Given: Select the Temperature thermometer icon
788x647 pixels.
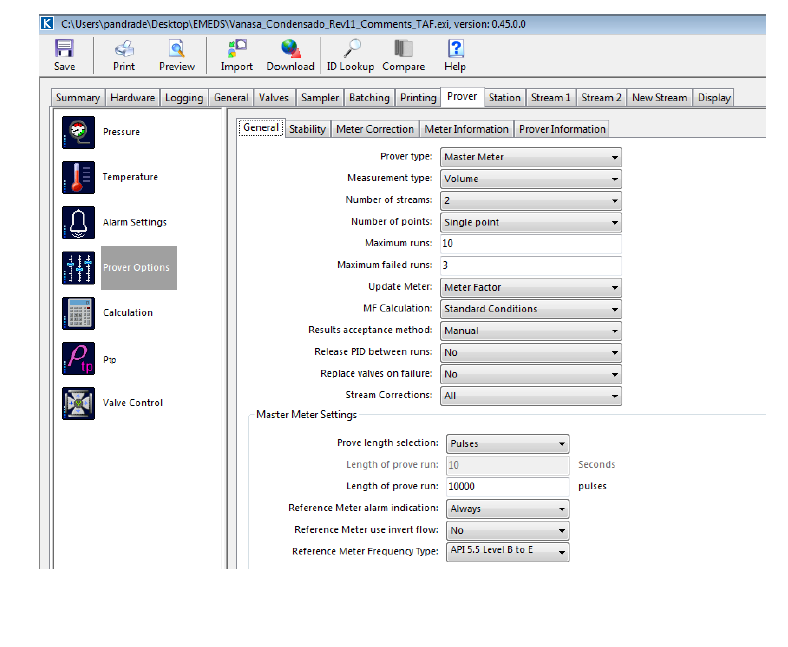Looking at the screenshot, I should point(78,177).
